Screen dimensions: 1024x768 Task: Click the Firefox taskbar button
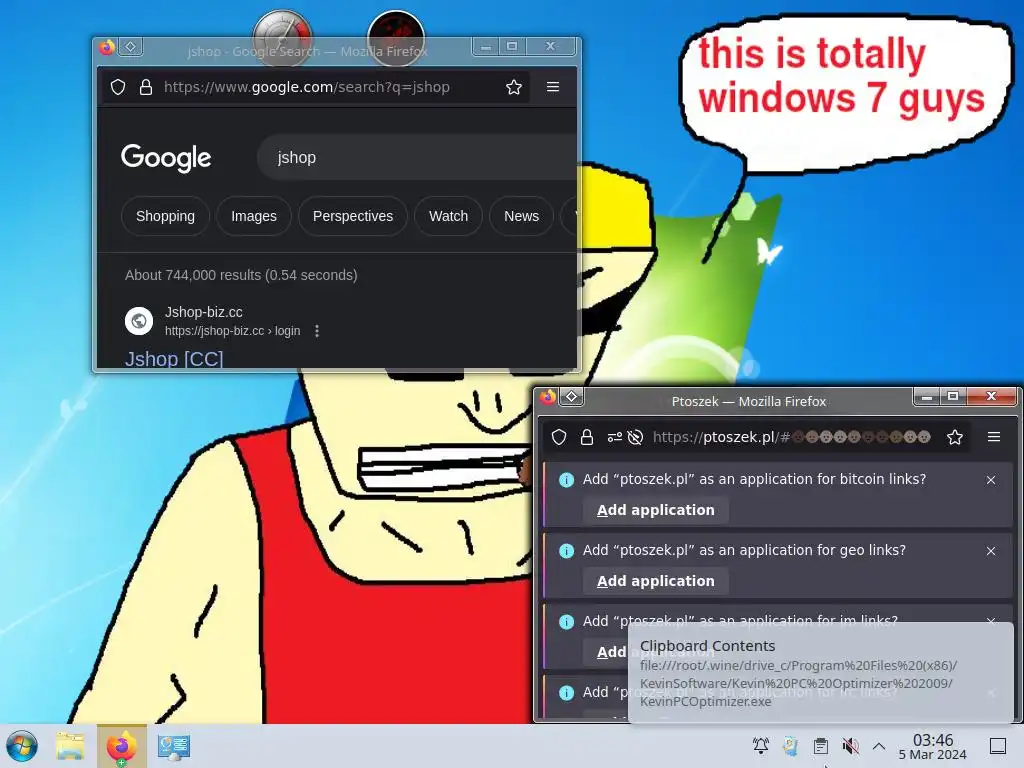[122, 746]
